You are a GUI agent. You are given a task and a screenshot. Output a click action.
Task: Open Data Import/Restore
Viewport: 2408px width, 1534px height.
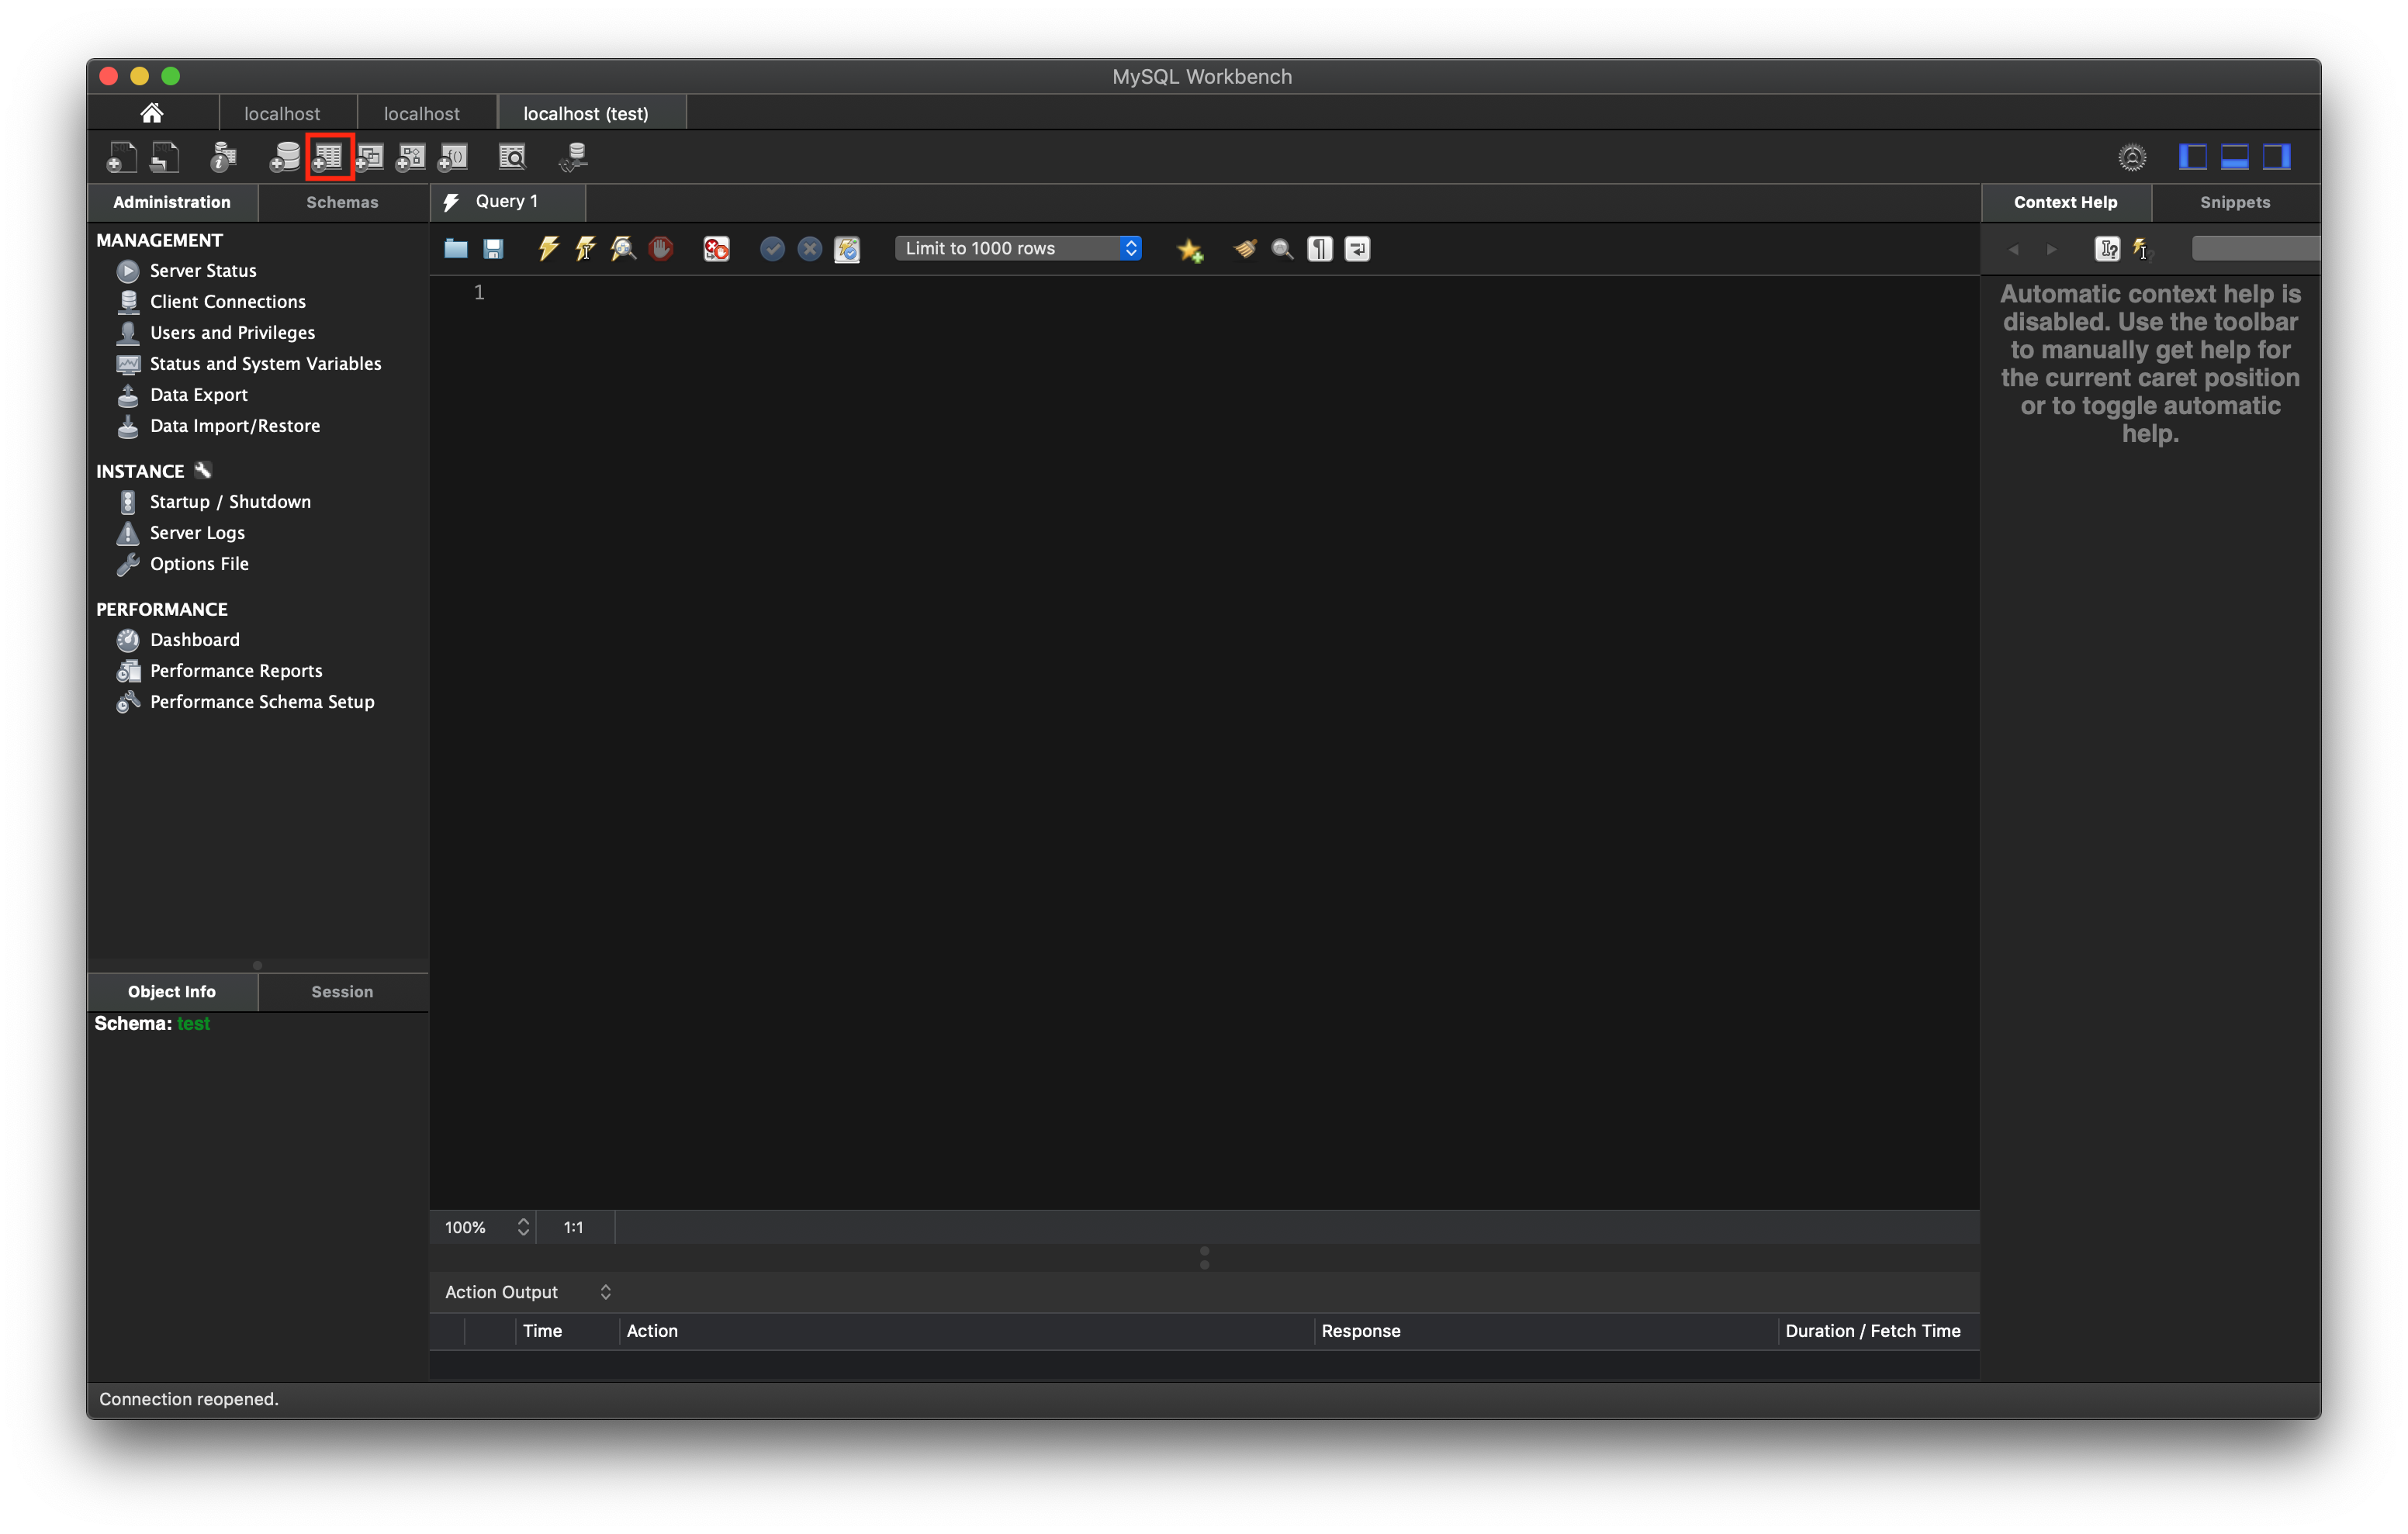point(218,426)
